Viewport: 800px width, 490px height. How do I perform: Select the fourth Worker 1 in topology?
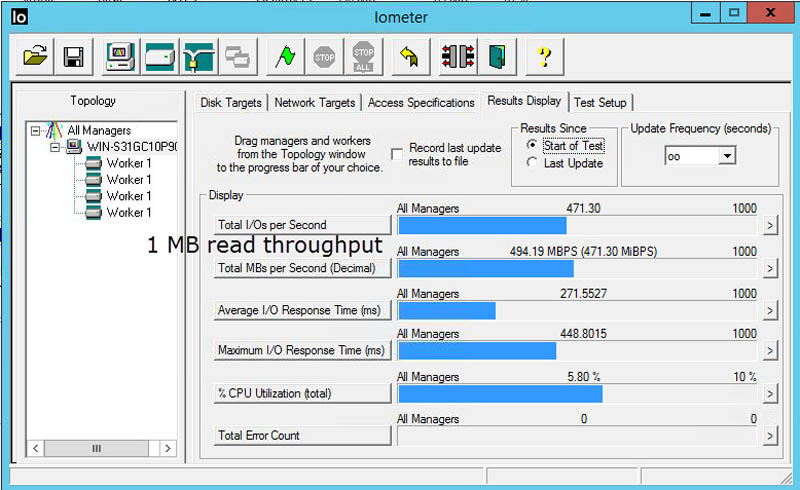[x=129, y=212]
